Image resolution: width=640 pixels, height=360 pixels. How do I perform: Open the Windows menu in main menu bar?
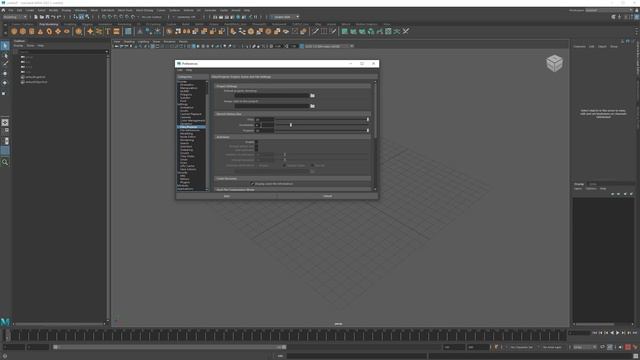pyautogui.click(x=80, y=10)
